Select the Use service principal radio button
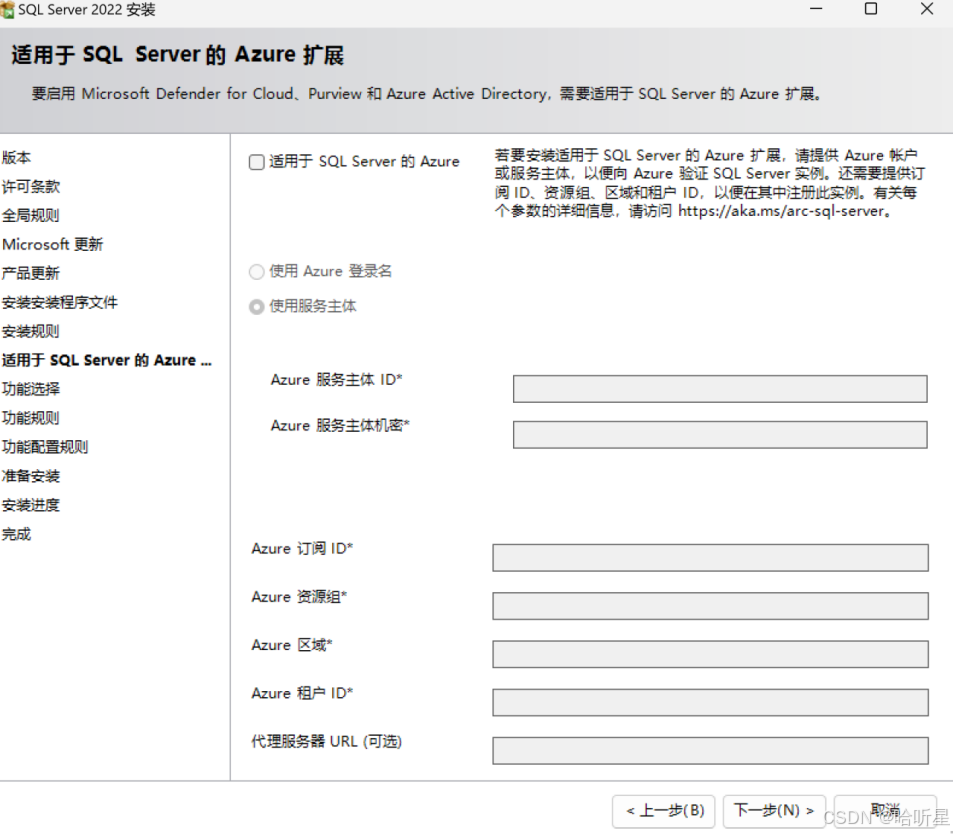 257,306
